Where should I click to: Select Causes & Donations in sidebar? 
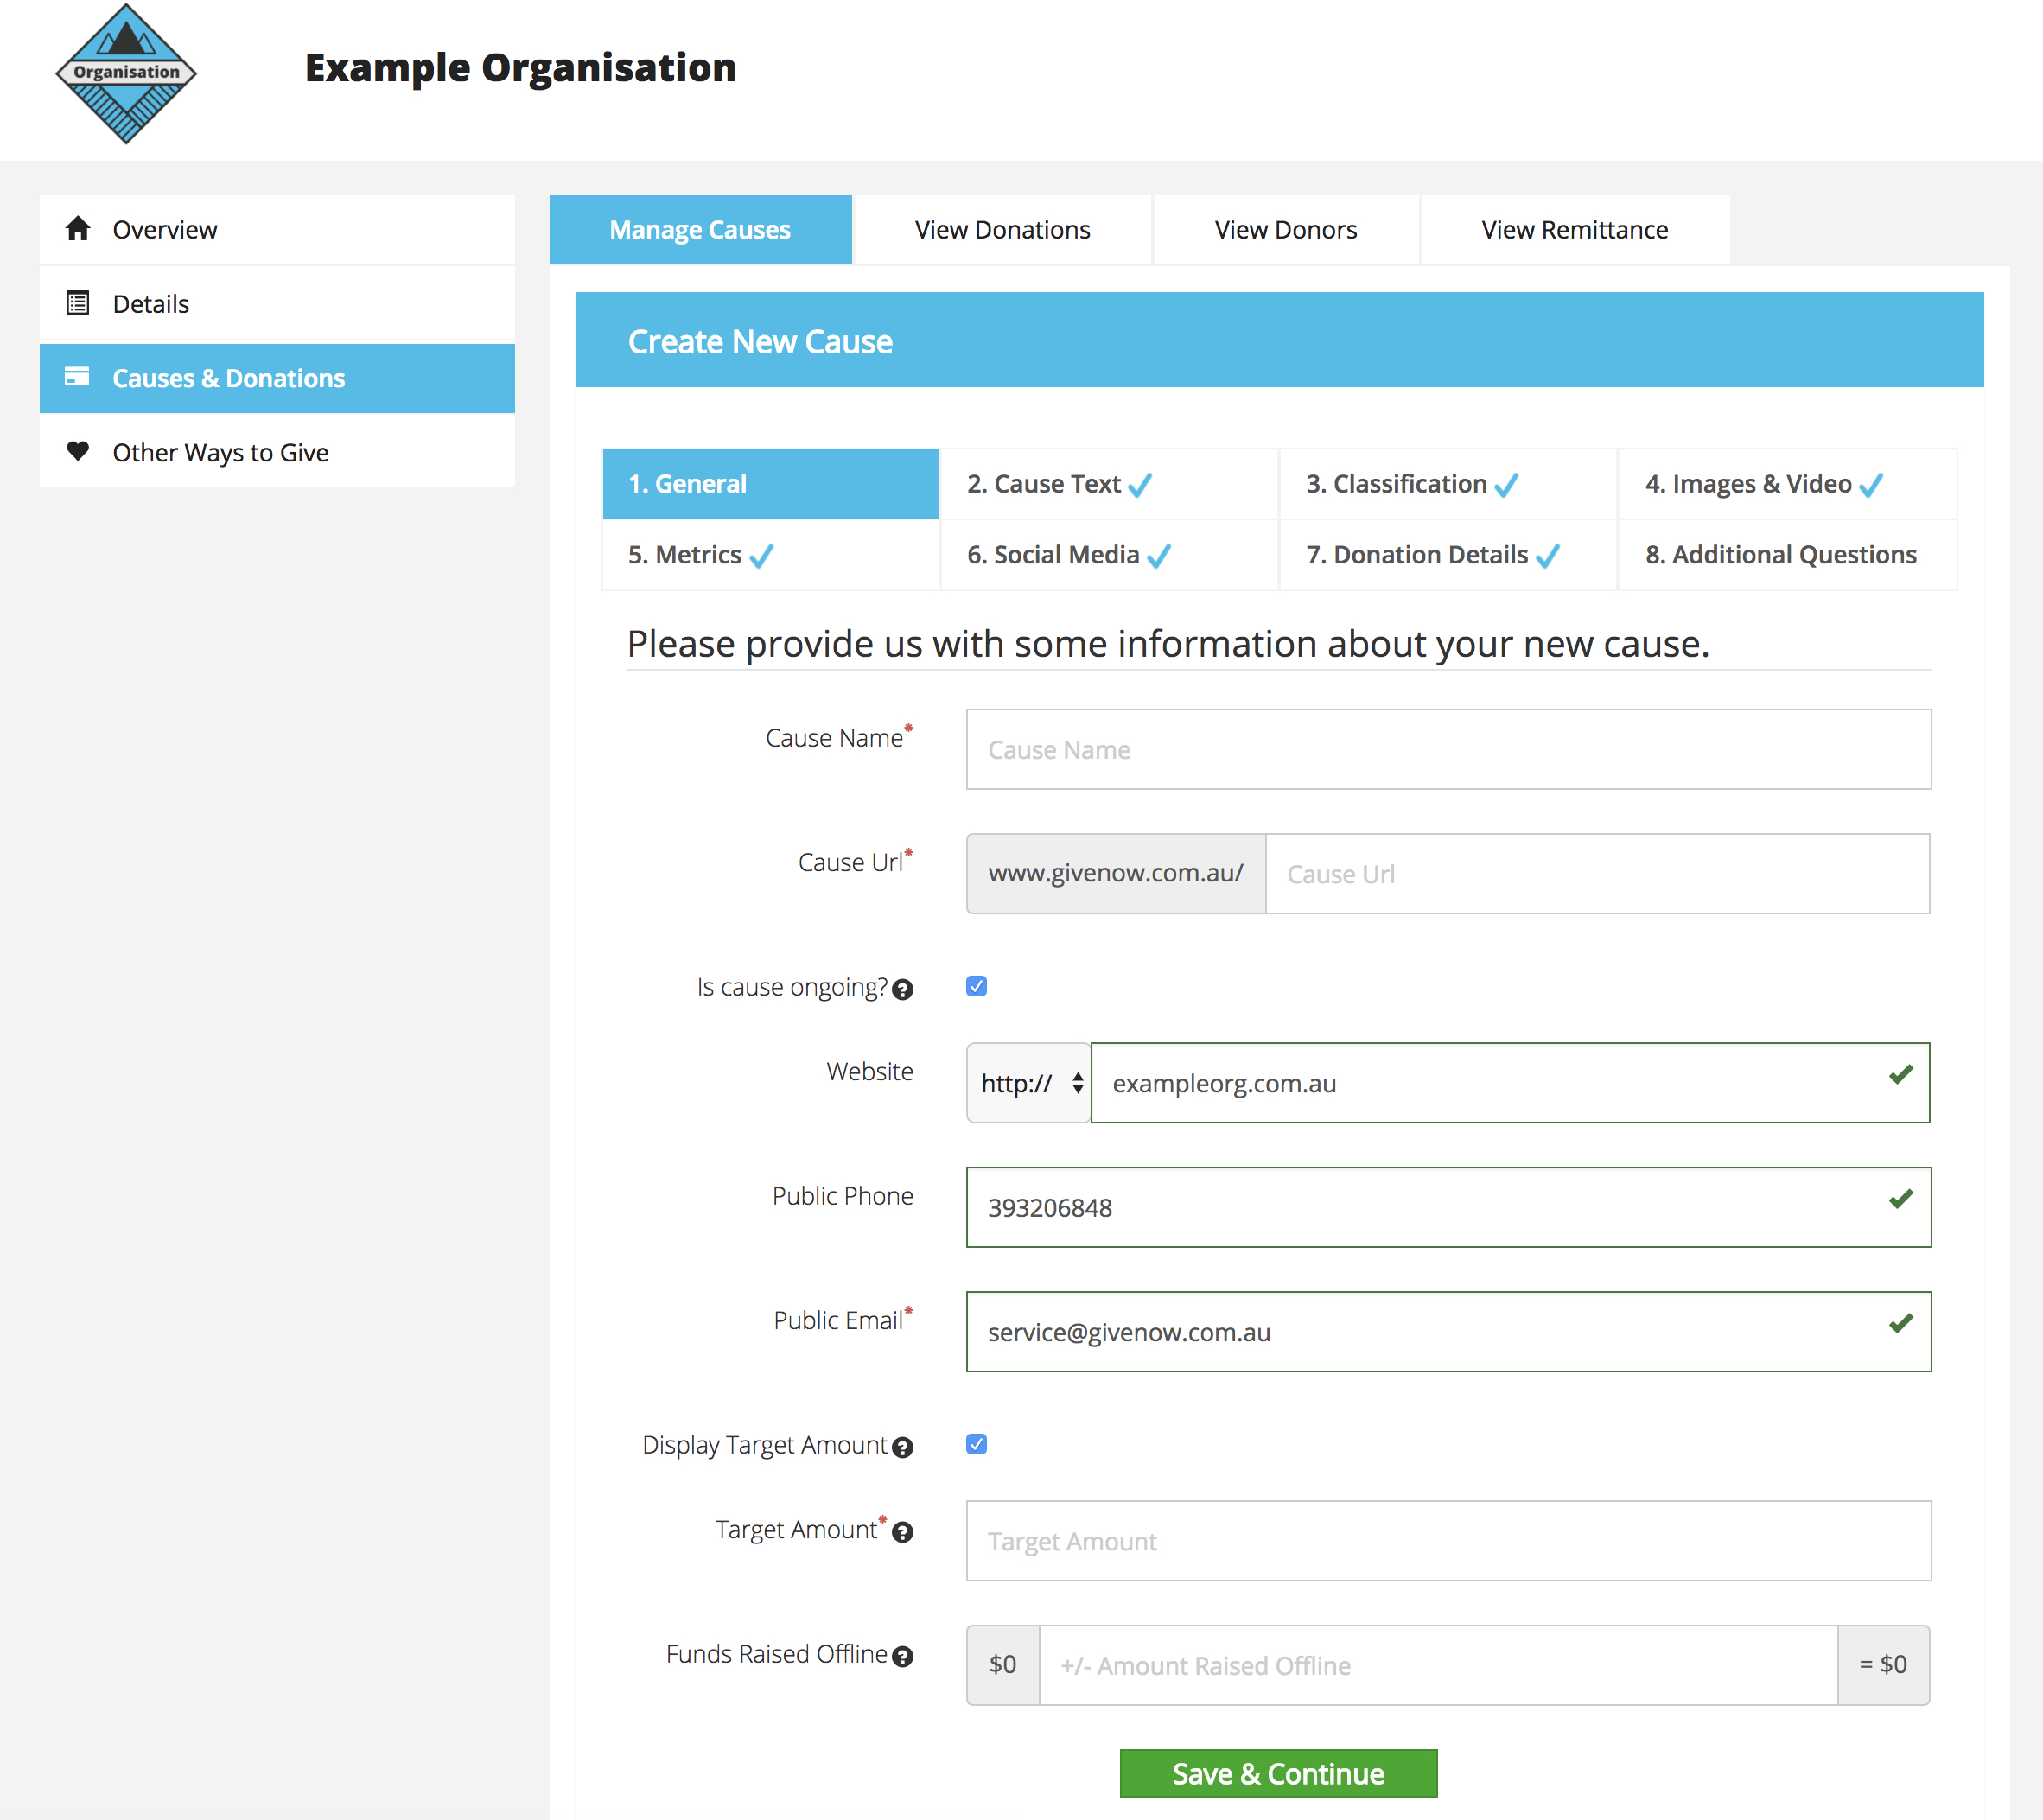pos(277,378)
